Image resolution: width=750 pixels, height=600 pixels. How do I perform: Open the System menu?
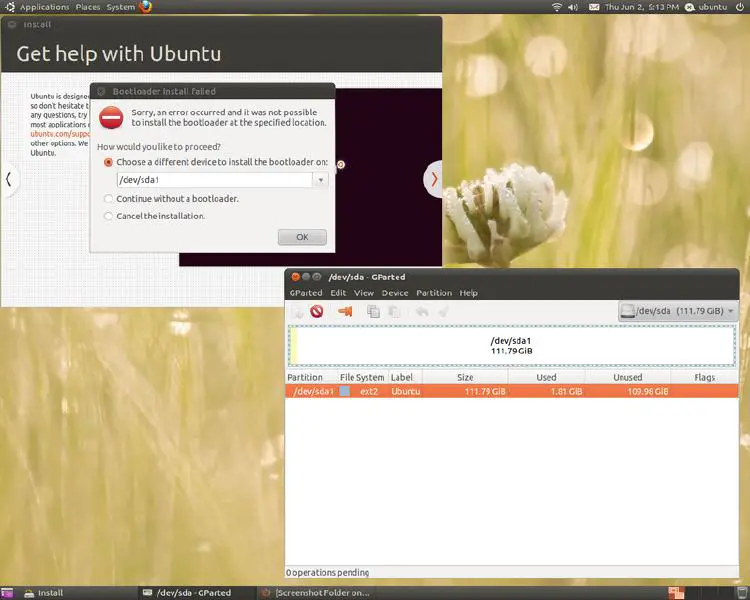[x=121, y=7]
